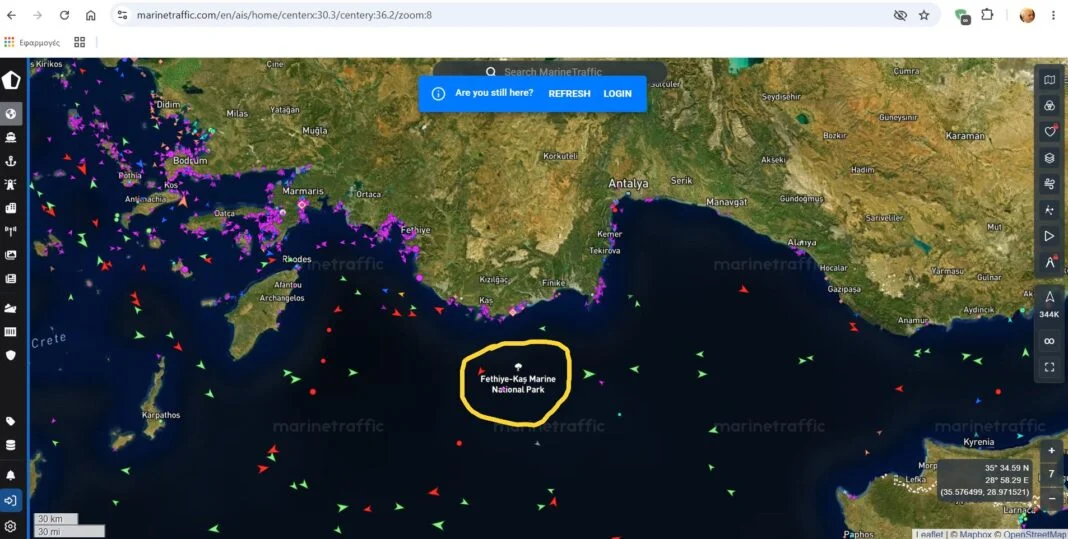Image resolution: width=1068 pixels, height=539 pixels.
Task: Click the site information icon in address bar
Action: [123, 15]
